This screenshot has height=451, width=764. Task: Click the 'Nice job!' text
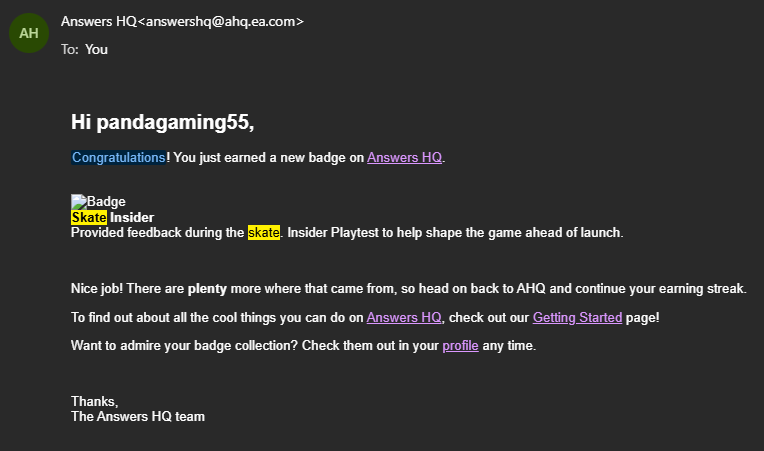coord(97,289)
